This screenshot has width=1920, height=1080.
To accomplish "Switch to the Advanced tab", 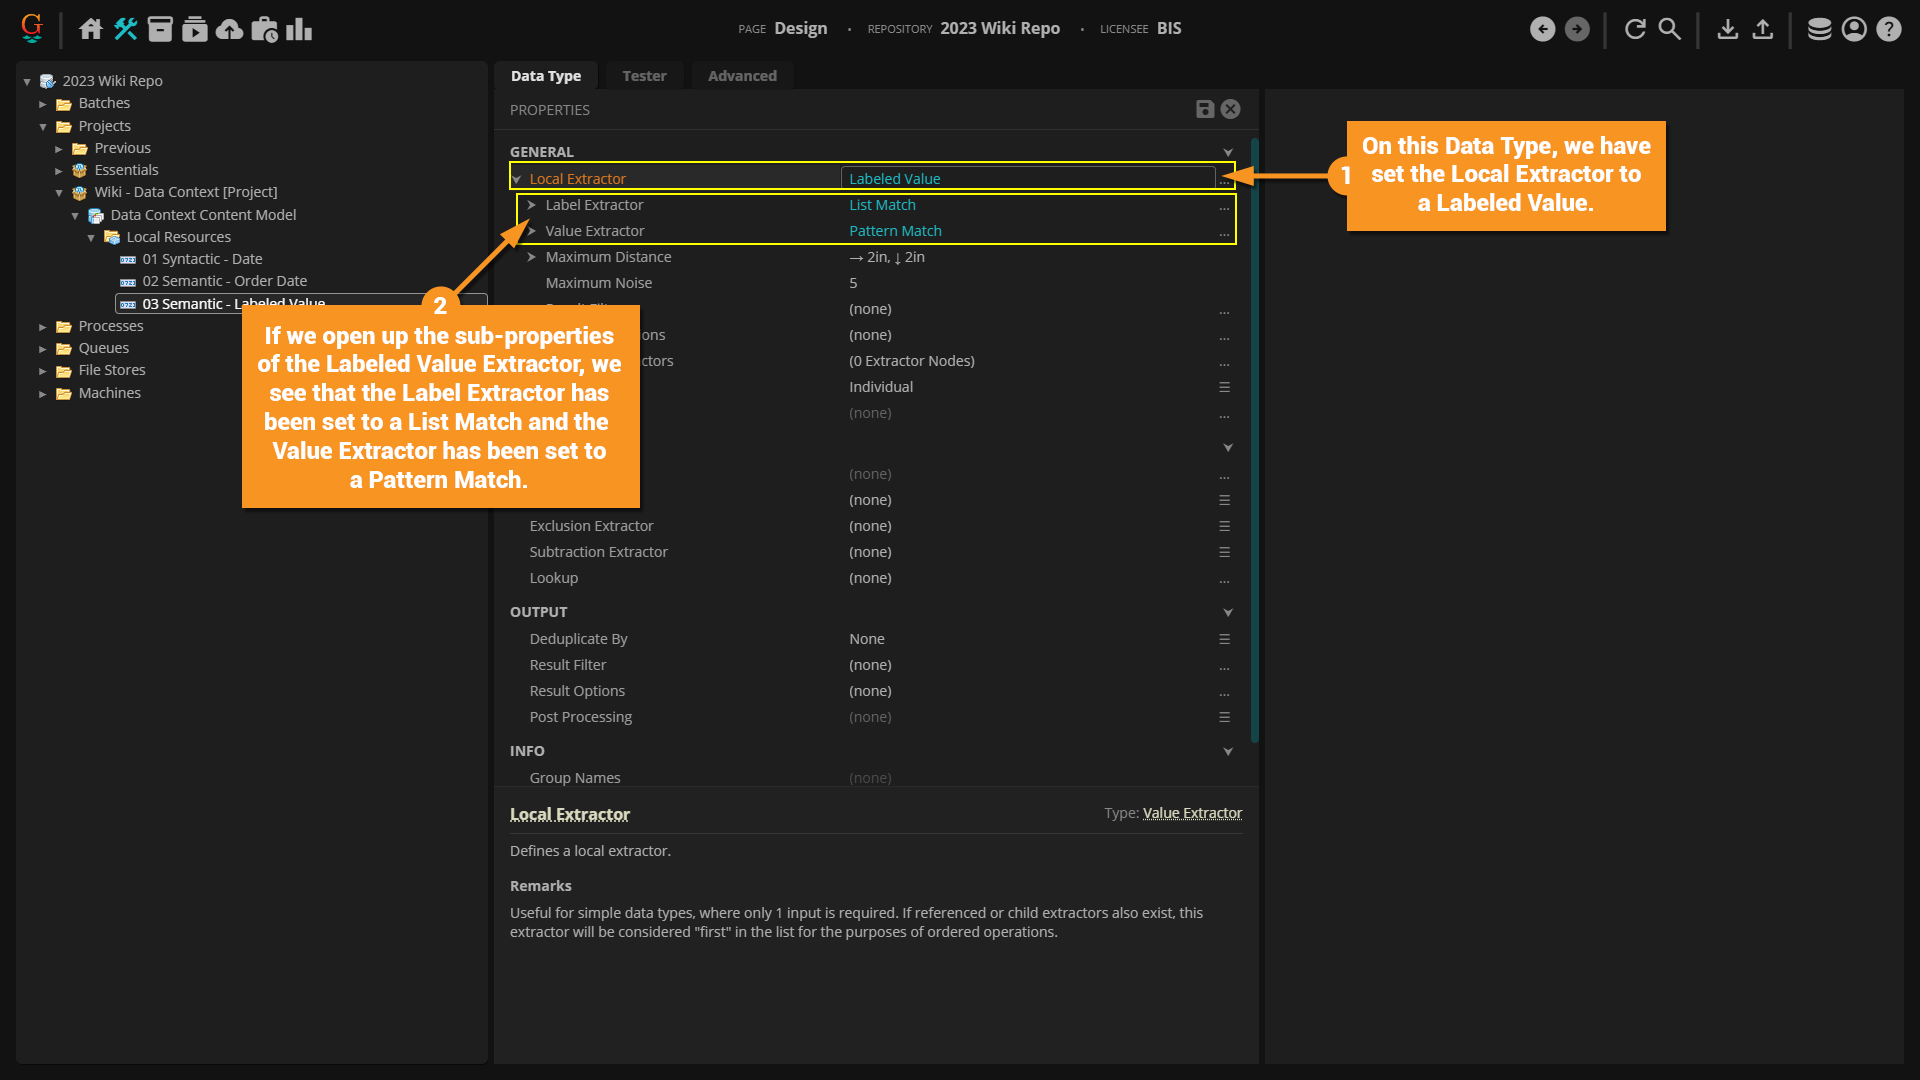I will 742,76.
